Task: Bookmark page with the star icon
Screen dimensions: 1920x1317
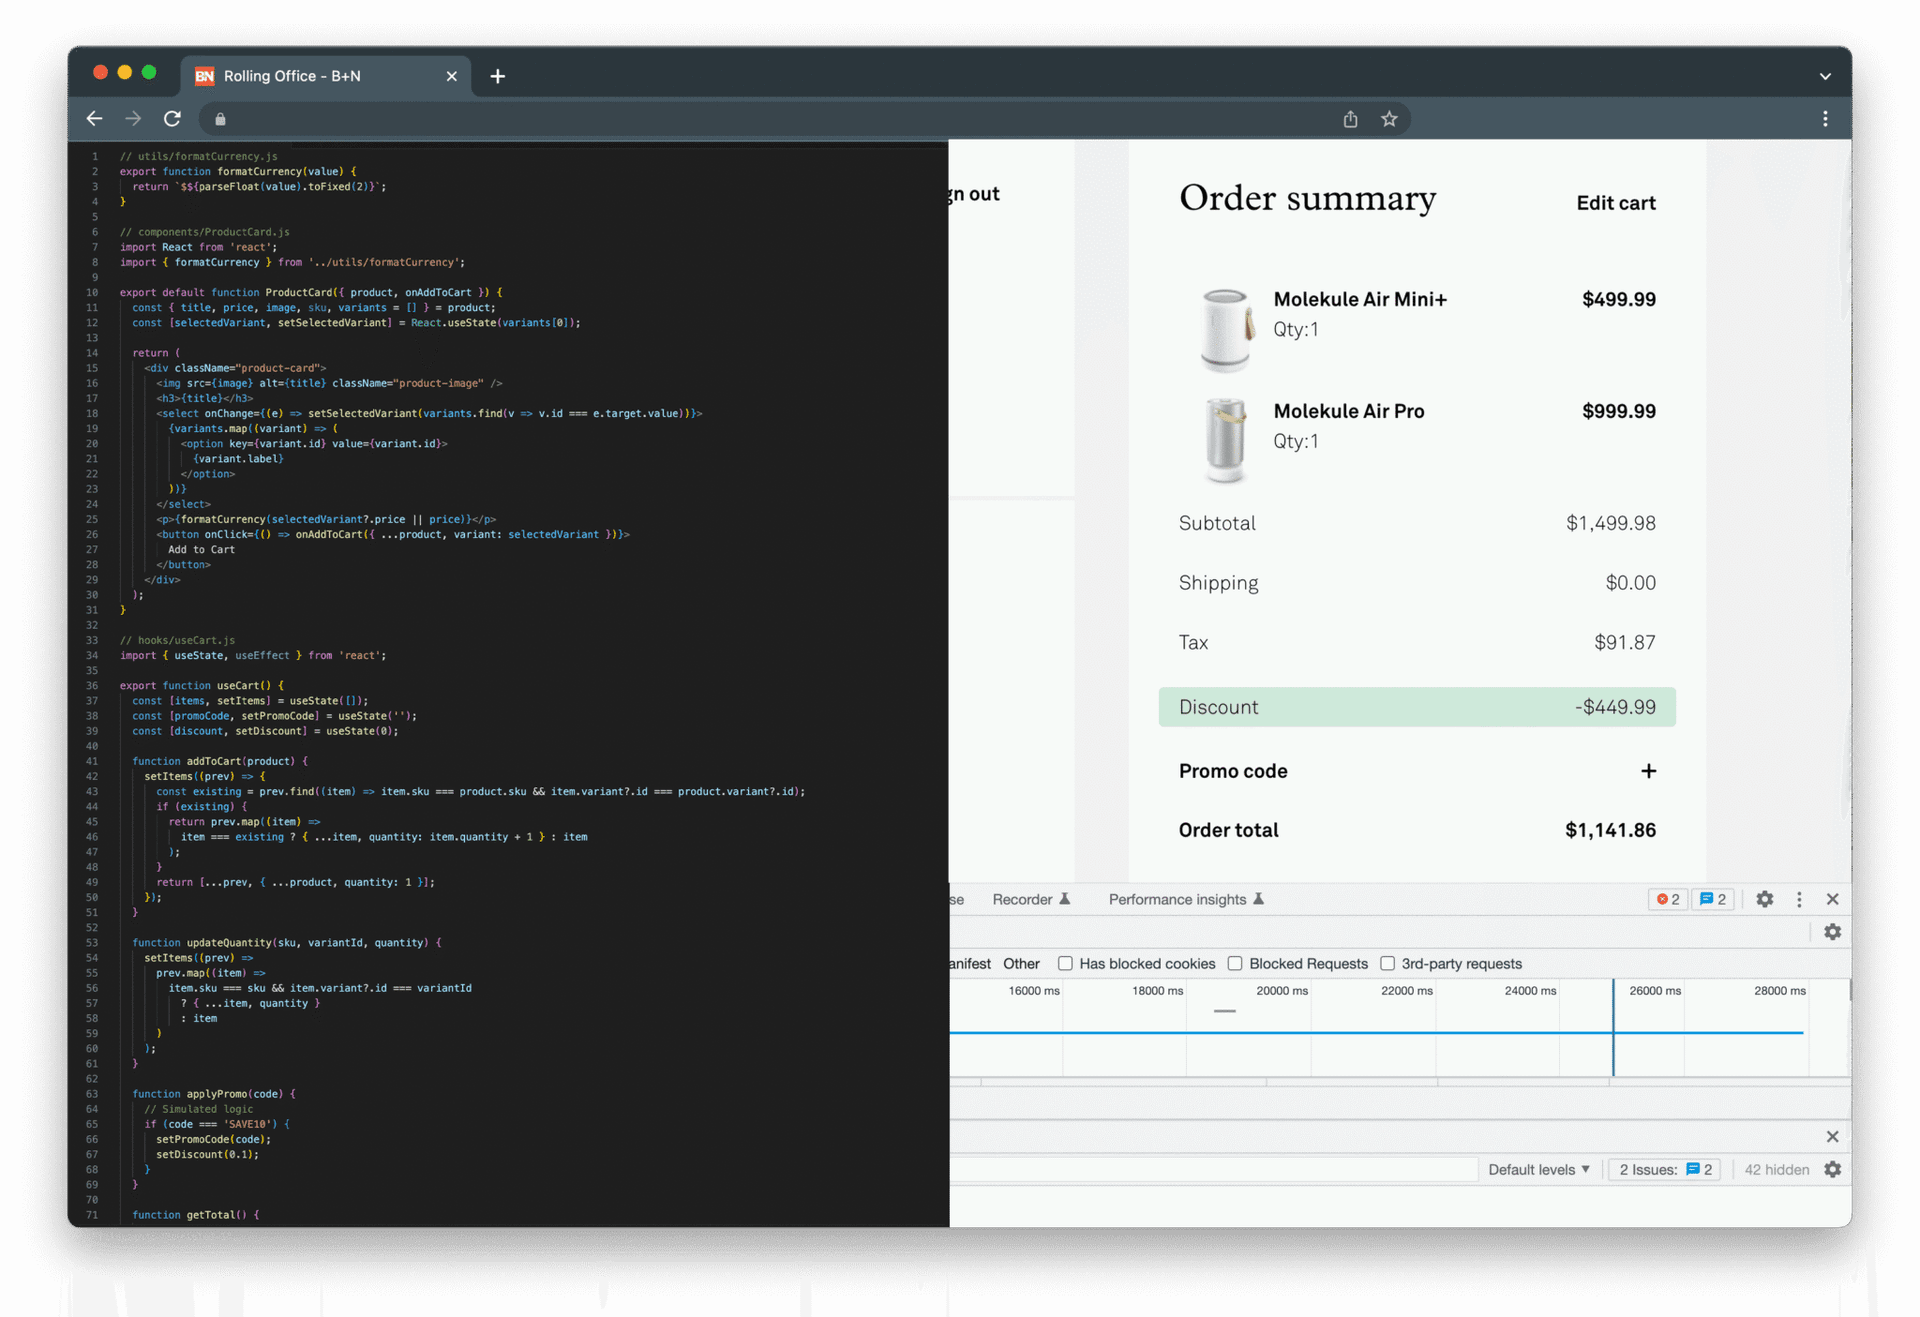Action: click(x=1389, y=119)
